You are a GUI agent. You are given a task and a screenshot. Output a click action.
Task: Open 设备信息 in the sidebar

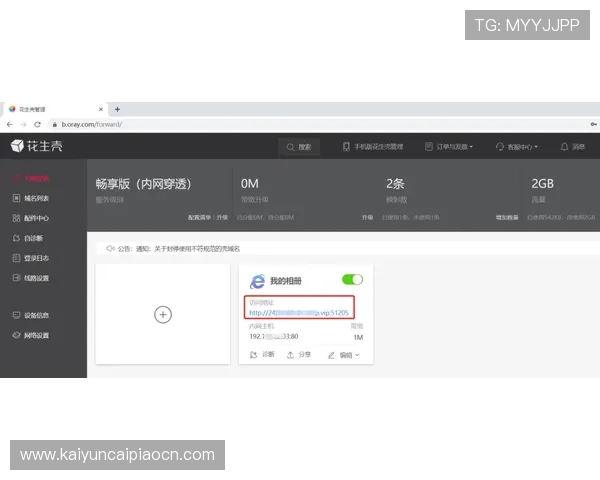point(31,315)
